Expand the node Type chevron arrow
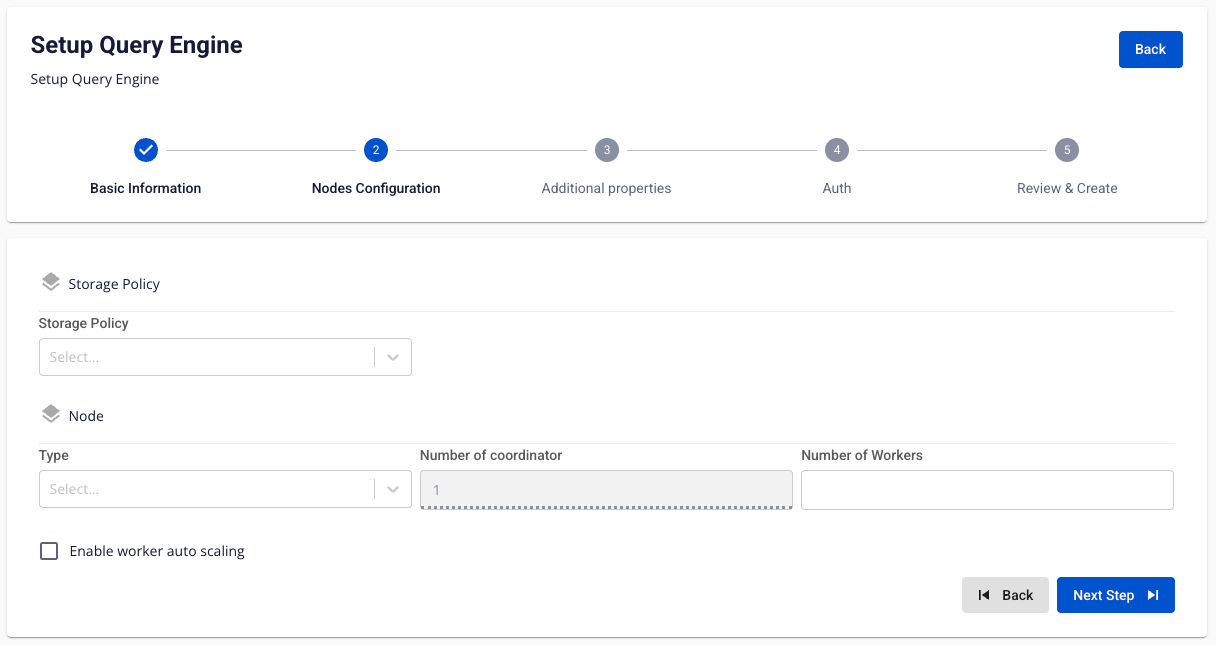The width and height of the screenshot is (1216, 646). tap(393, 489)
